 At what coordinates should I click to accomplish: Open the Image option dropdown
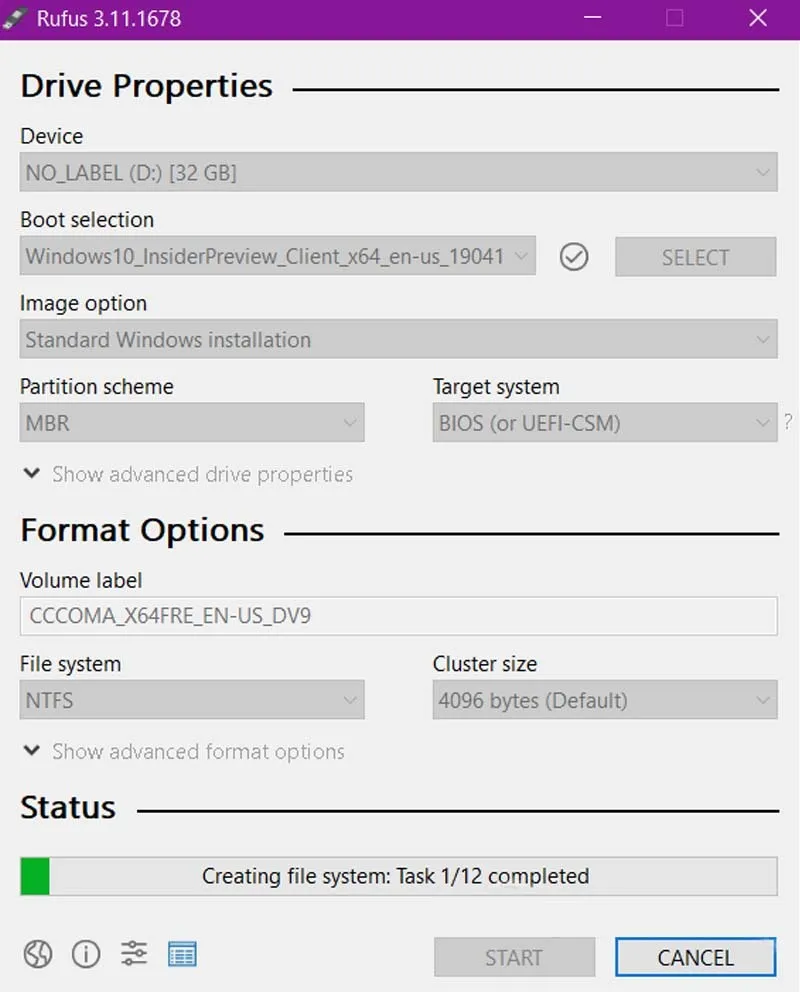[x=398, y=340]
